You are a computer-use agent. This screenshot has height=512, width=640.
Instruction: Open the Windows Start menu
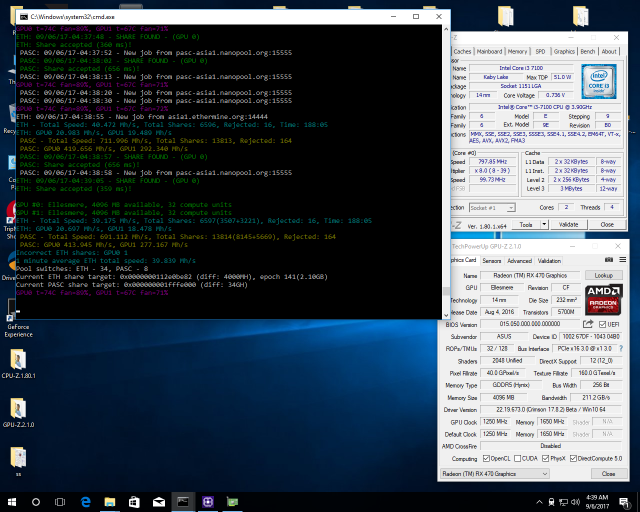click(11, 501)
